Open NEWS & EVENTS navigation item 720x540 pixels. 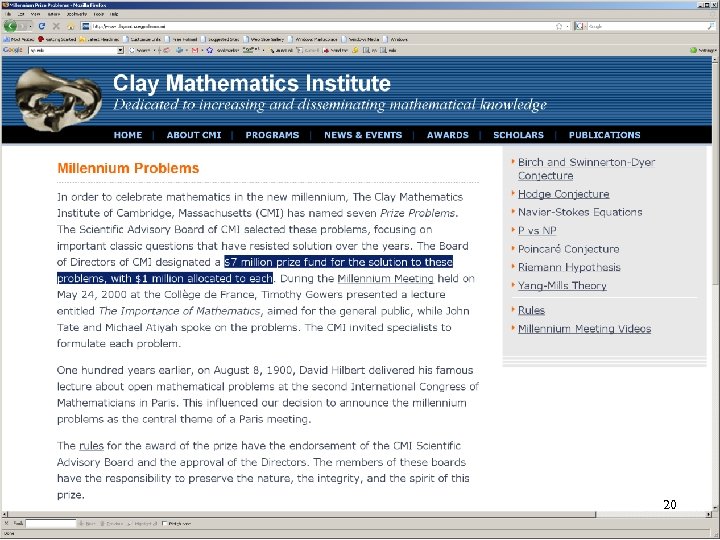pos(363,135)
